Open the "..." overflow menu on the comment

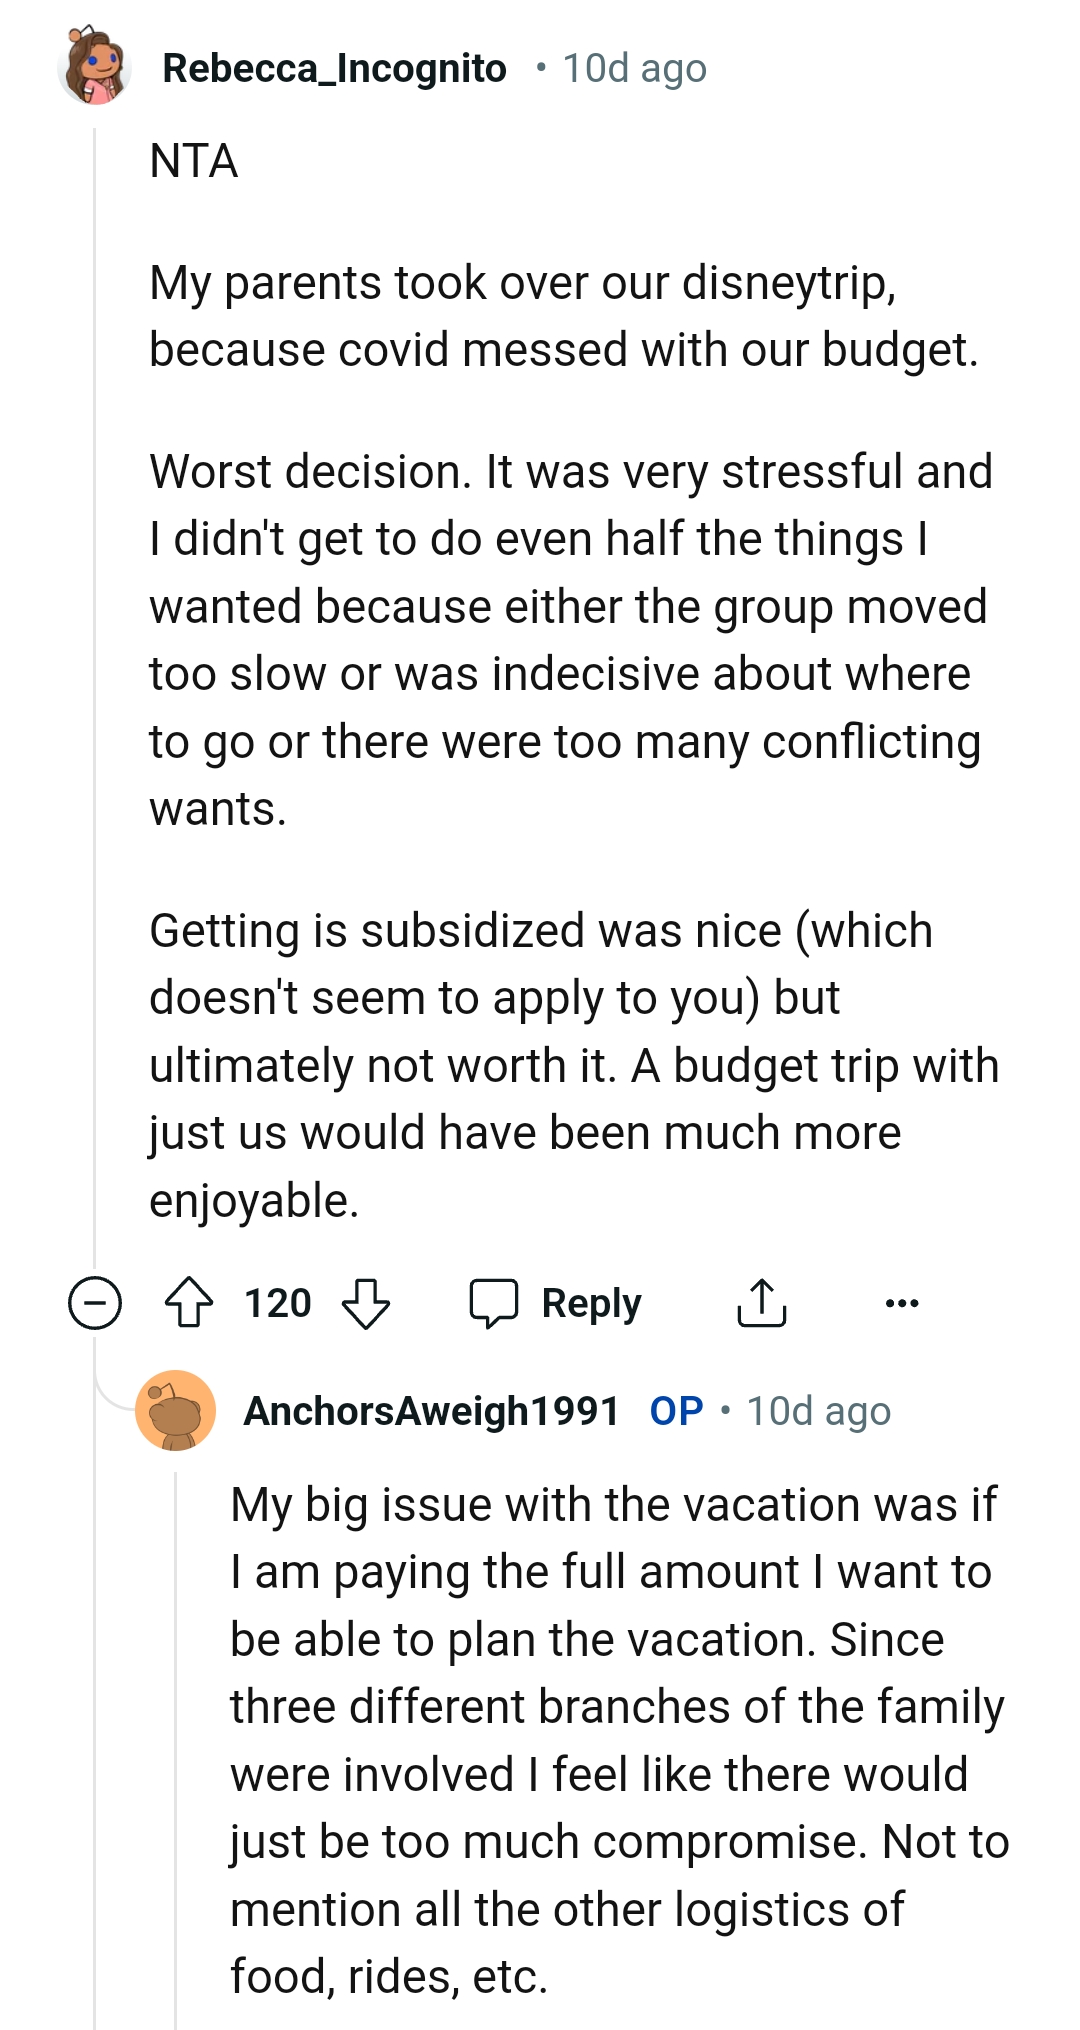pyautogui.click(x=903, y=1302)
